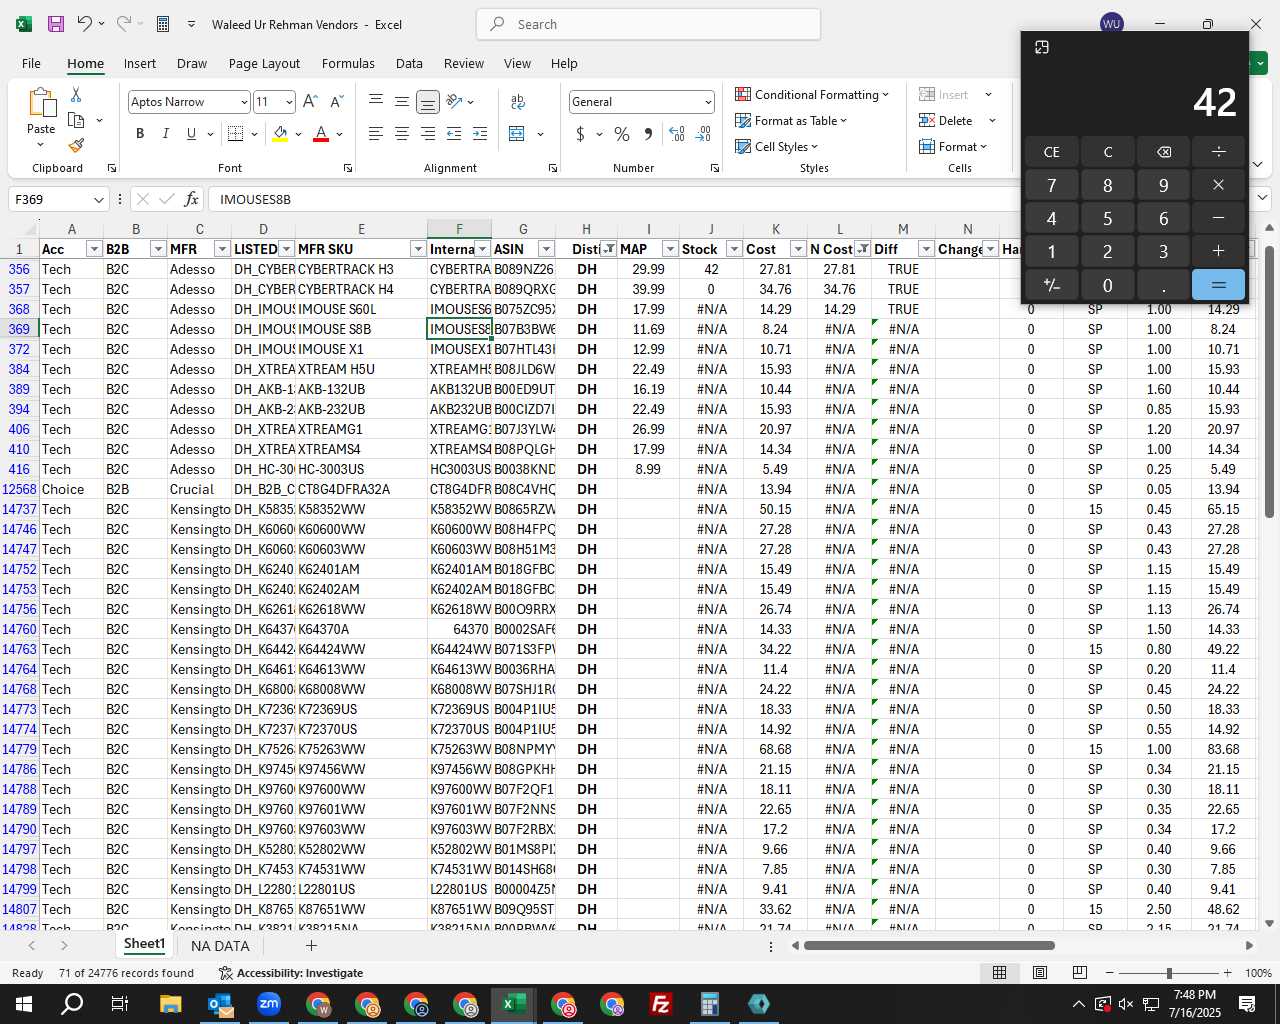Open Font name dropdown Aptos Narrow
This screenshot has width=1280, height=1024.
[x=243, y=102]
